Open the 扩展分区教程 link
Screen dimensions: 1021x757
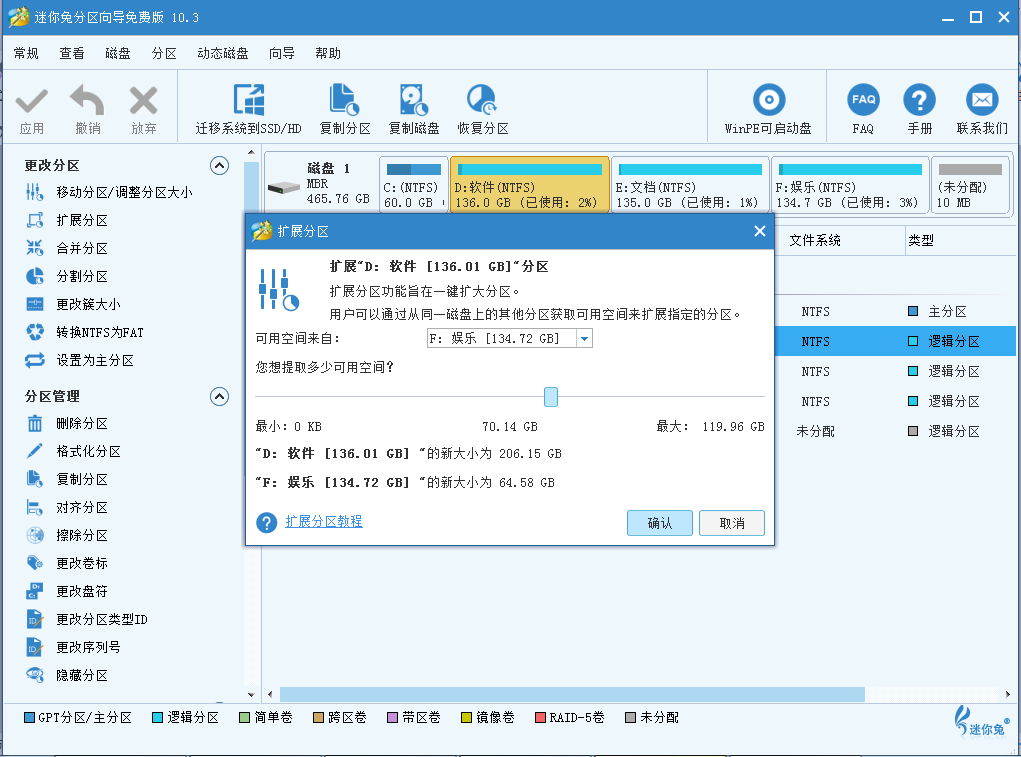coord(324,521)
